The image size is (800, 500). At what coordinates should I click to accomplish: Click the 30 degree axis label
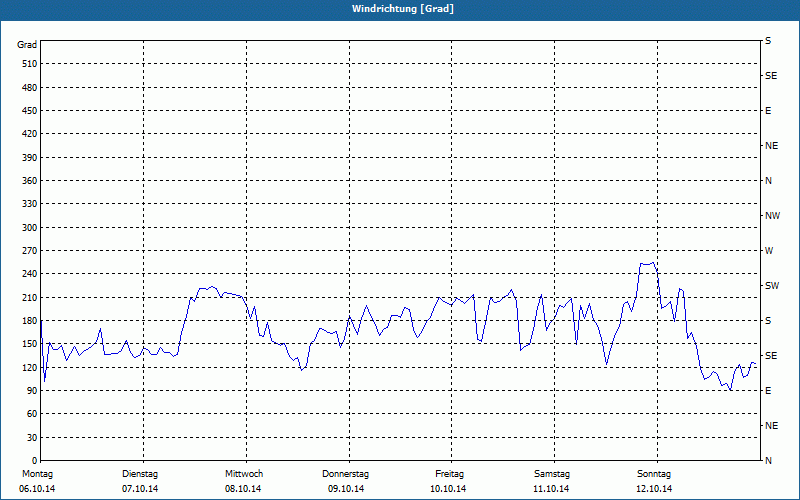[32, 438]
